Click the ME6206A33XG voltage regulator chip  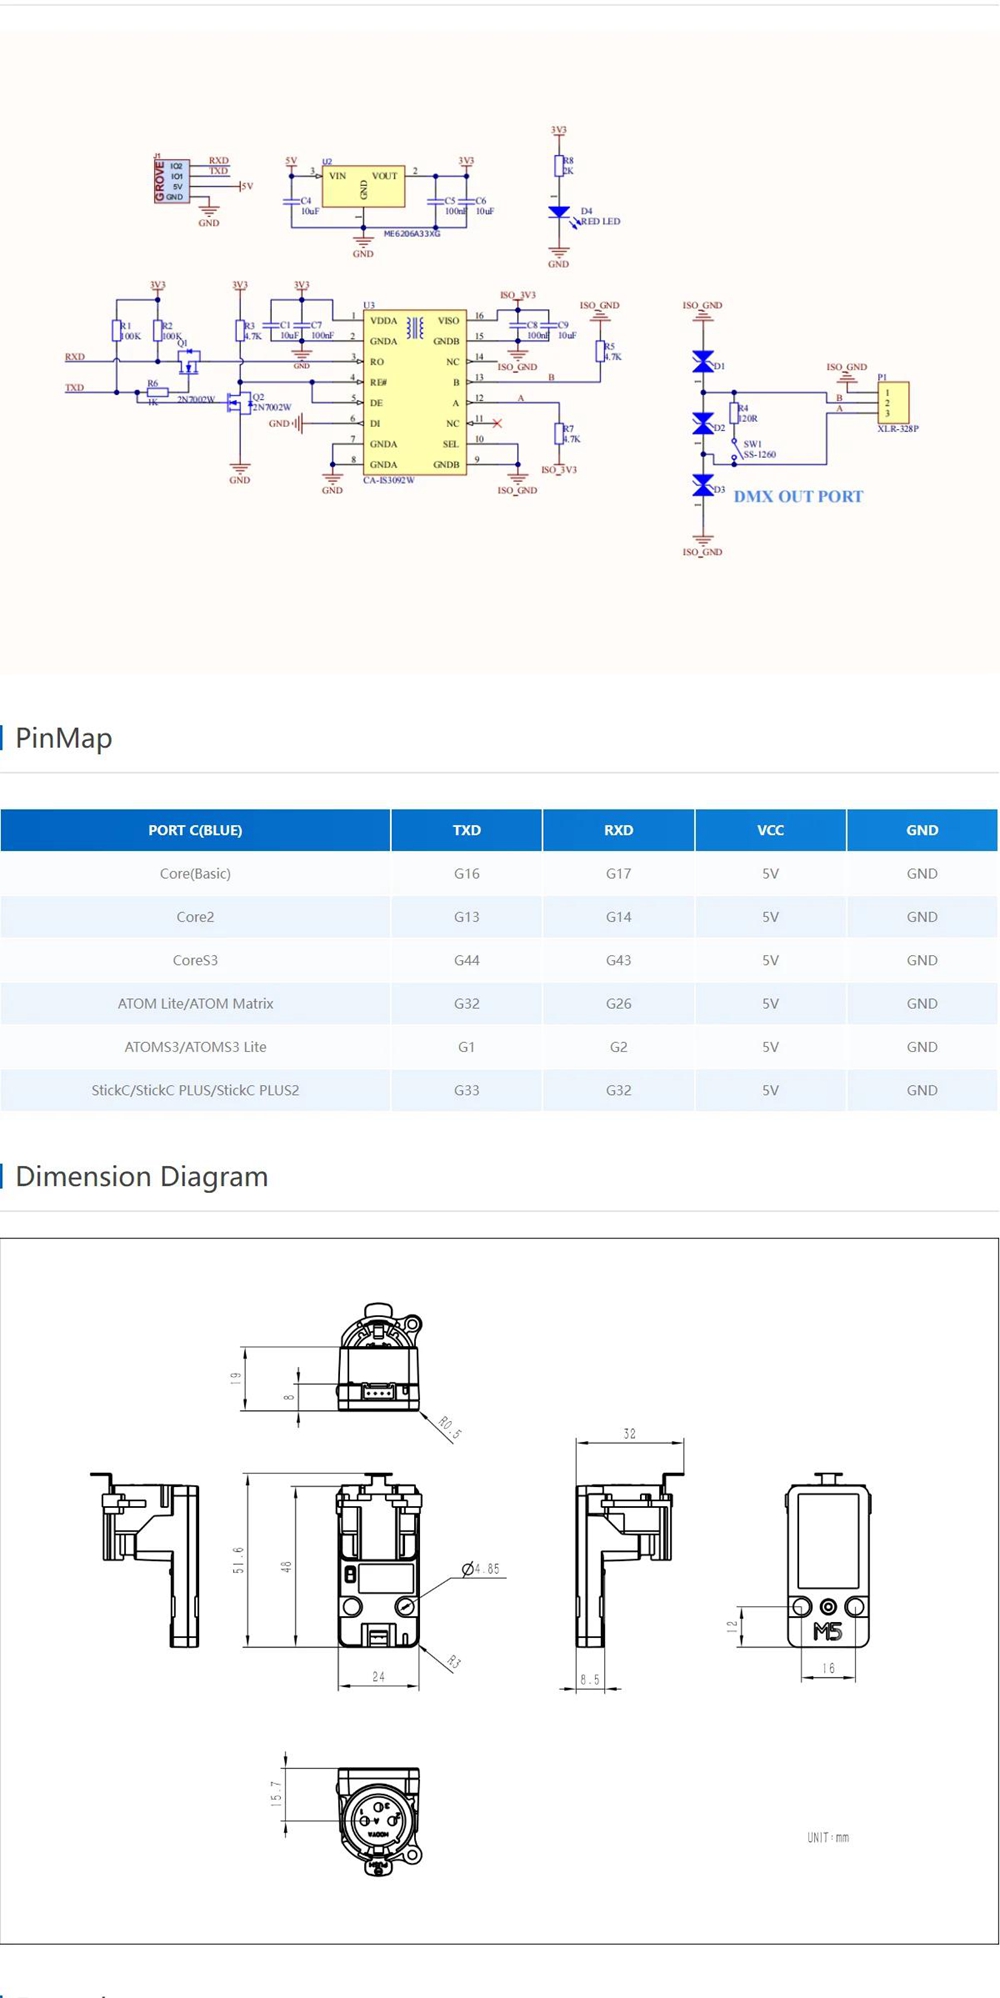[363, 186]
